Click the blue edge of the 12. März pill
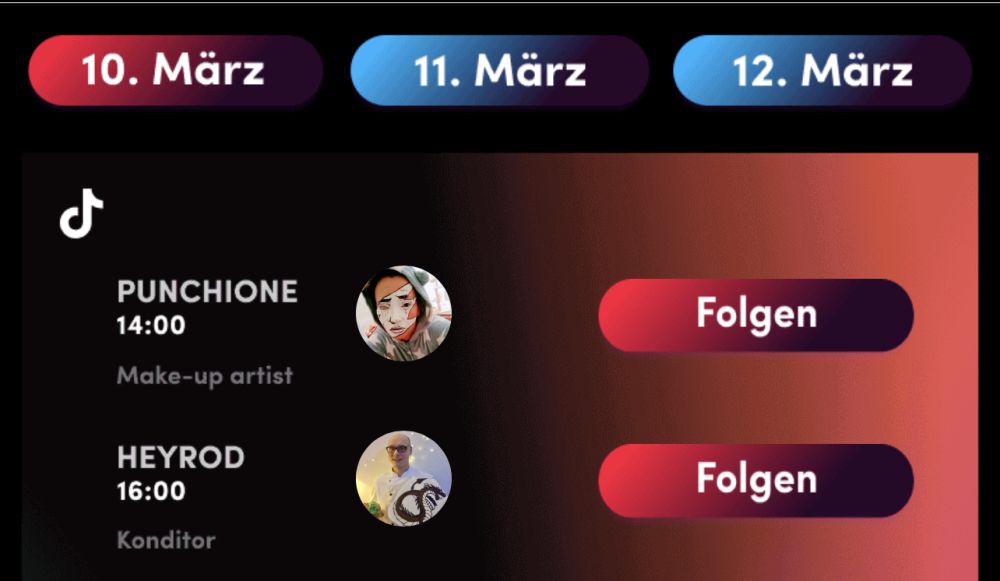This screenshot has height=581, width=1000. tap(693, 70)
